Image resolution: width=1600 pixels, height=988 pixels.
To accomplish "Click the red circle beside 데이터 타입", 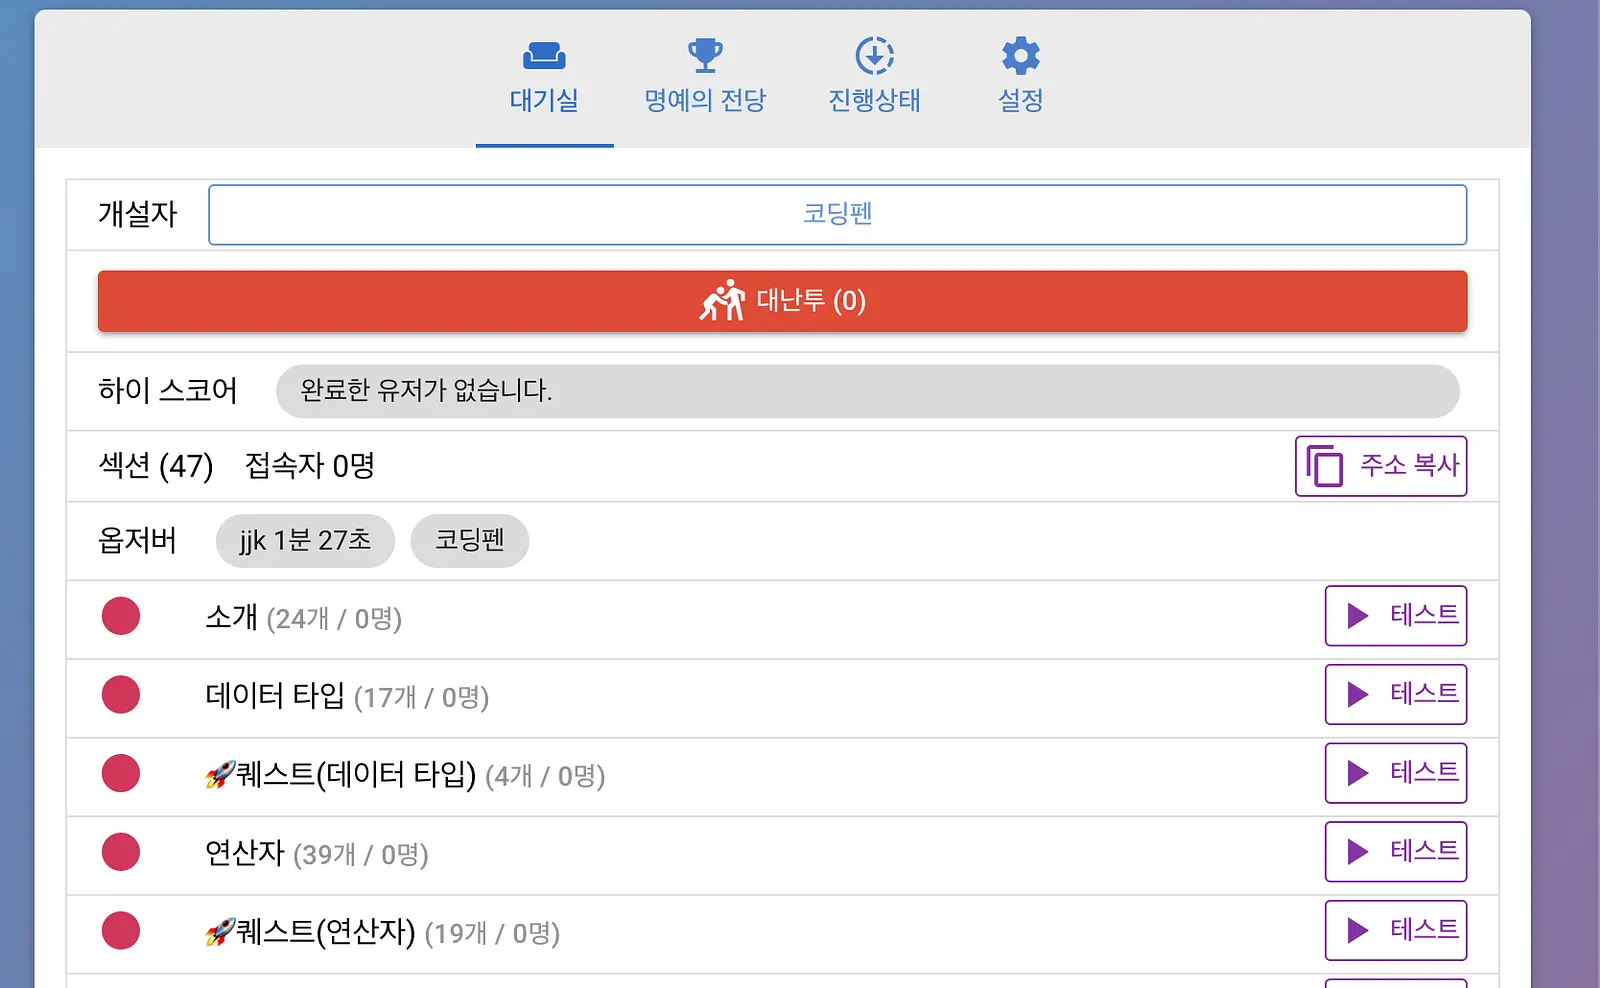I will [x=121, y=695].
